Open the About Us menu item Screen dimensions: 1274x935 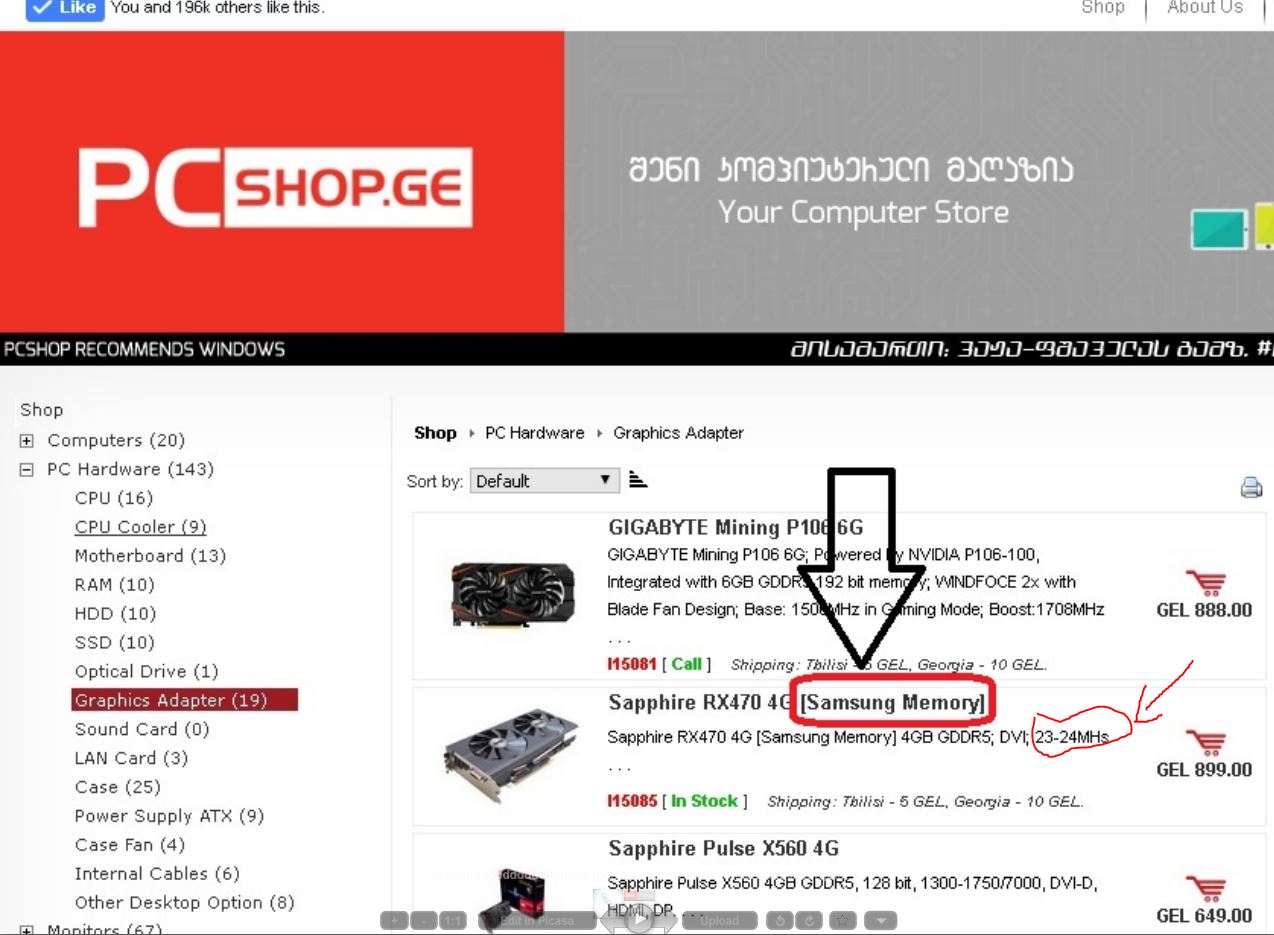click(1205, 8)
